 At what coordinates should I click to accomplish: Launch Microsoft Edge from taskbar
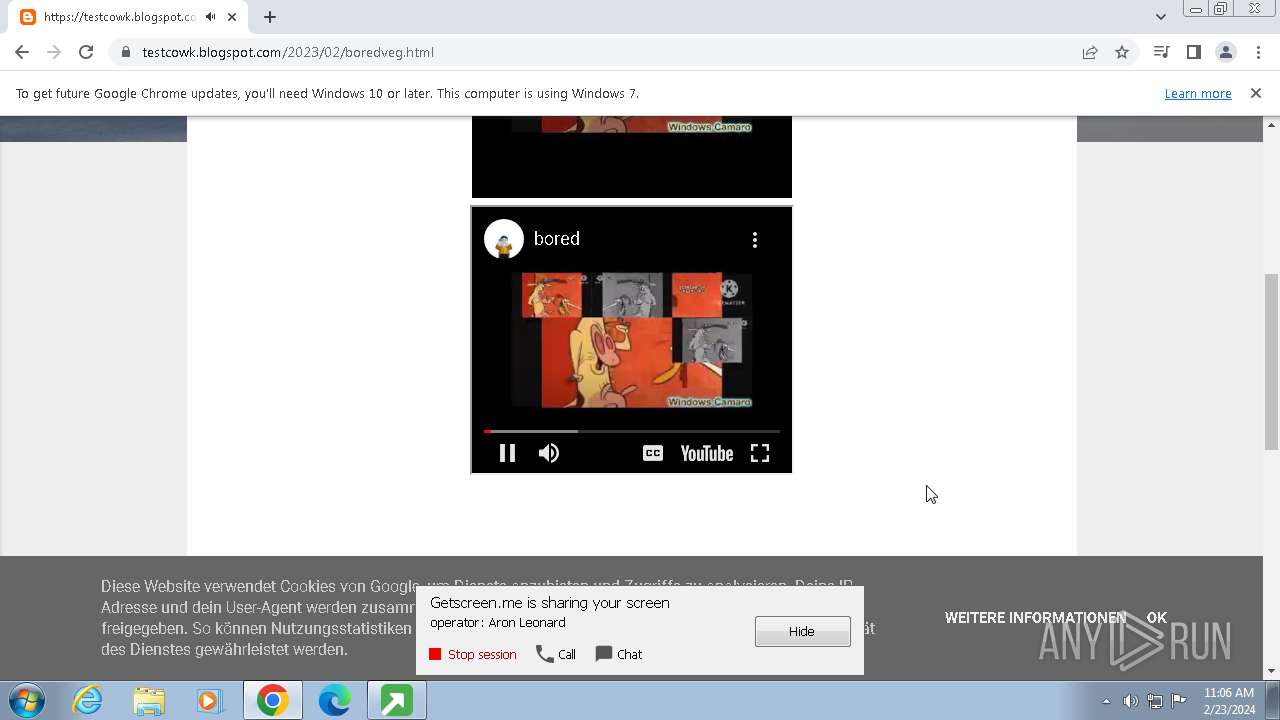(x=334, y=701)
